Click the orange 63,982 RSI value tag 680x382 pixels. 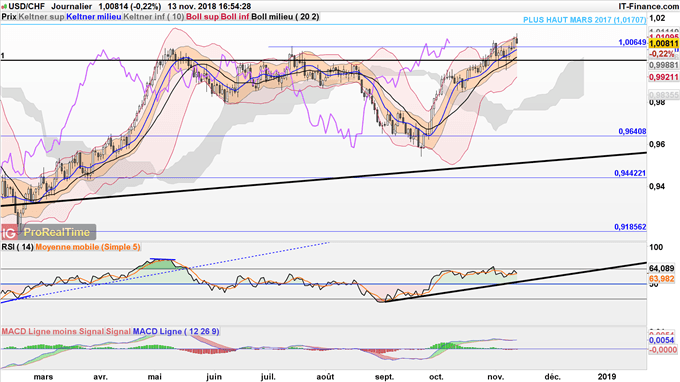(x=661, y=279)
